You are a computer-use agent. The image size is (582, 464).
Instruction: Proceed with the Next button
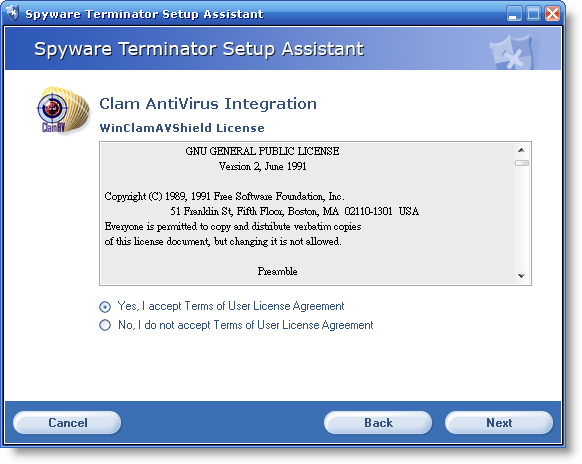tap(499, 422)
